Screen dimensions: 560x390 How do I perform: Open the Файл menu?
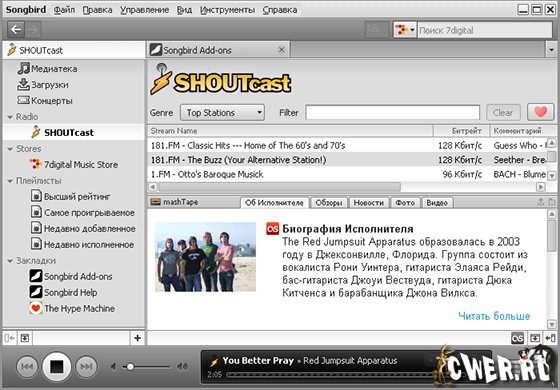click(64, 10)
